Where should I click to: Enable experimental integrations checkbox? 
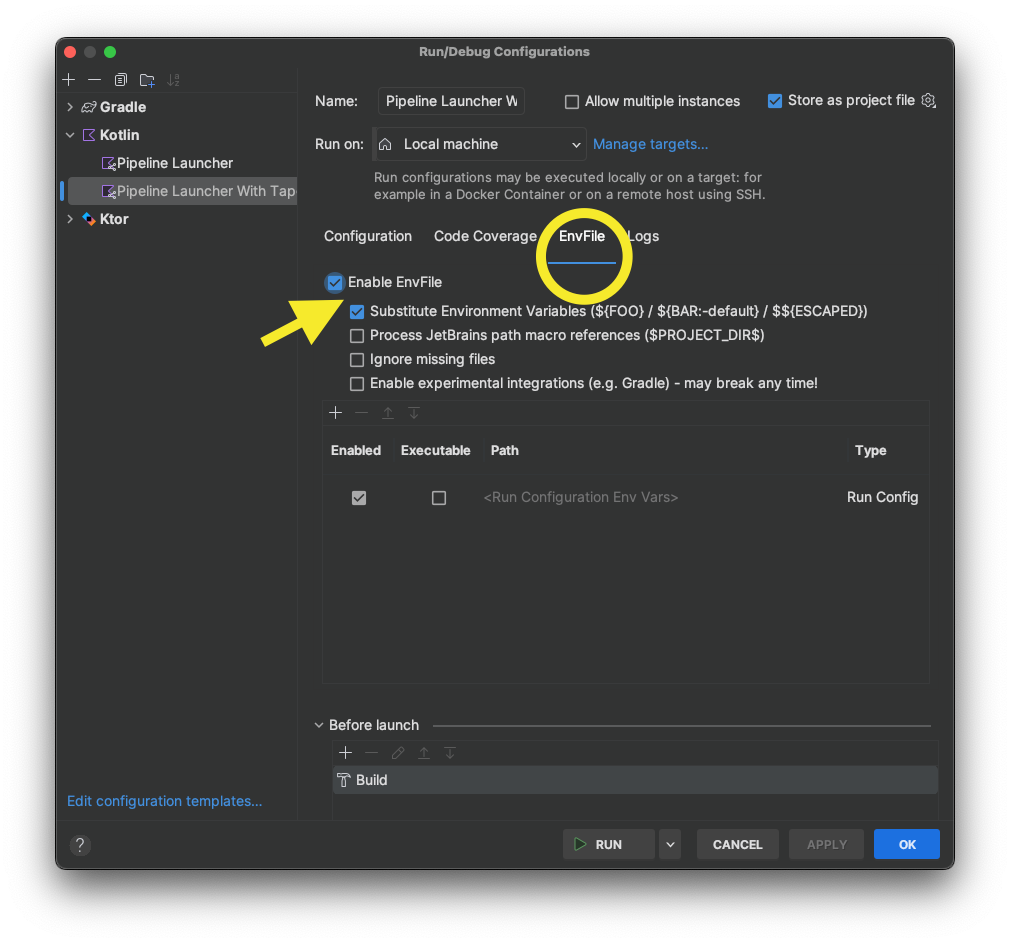[x=357, y=384]
